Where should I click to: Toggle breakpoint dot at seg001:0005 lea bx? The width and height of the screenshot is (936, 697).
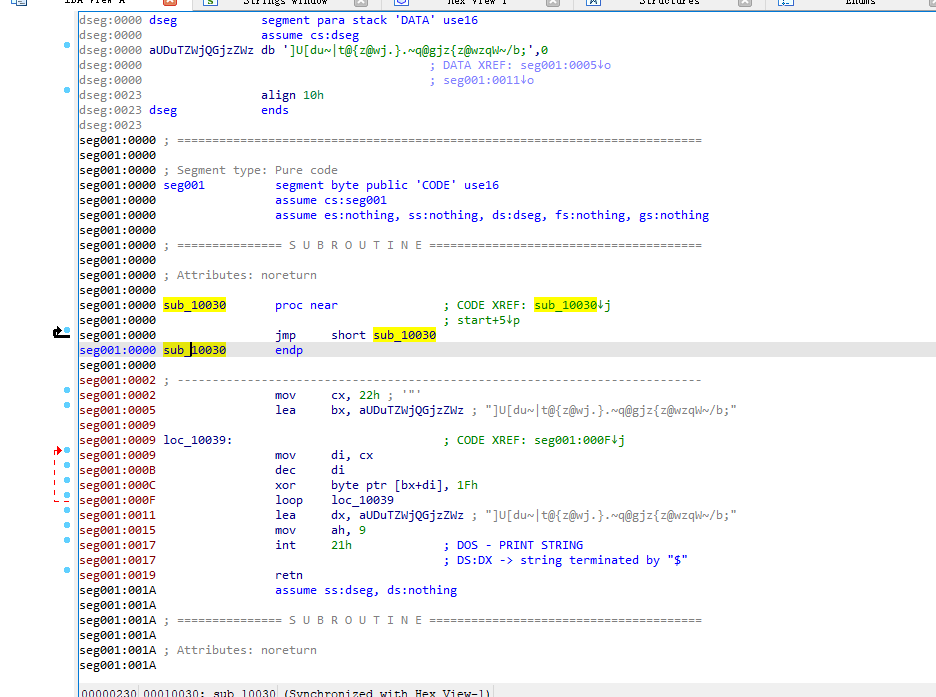point(67,405)
